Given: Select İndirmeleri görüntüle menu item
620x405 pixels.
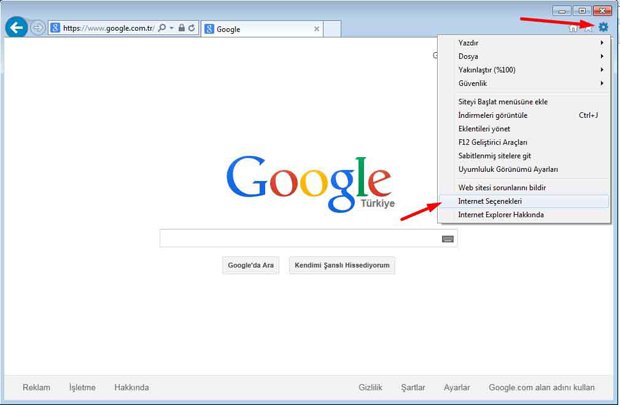Looking at the screenshot, I should [525, 115].
